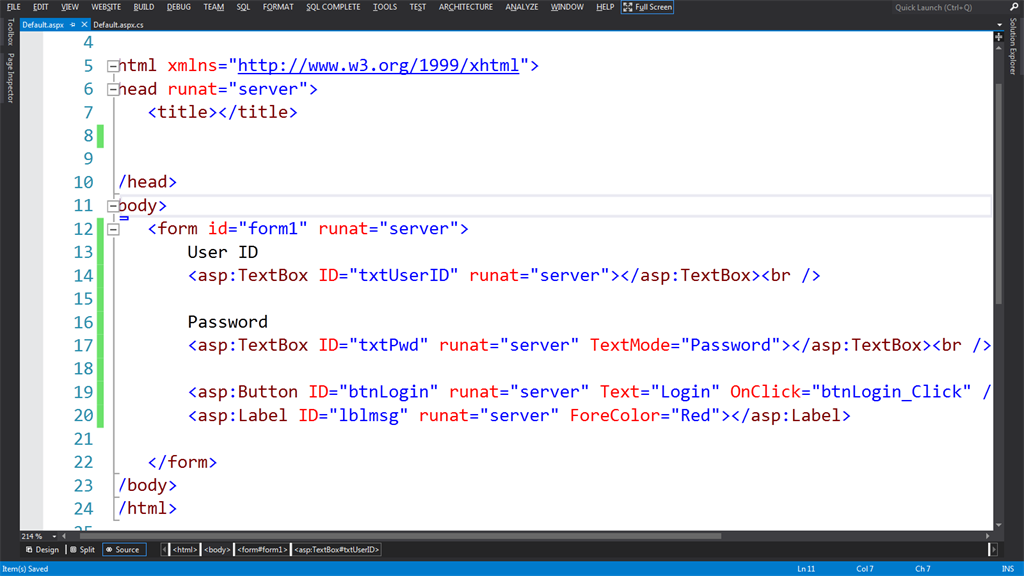
Task: Collapse the html element outline node
Action: [x=113, y=66]
